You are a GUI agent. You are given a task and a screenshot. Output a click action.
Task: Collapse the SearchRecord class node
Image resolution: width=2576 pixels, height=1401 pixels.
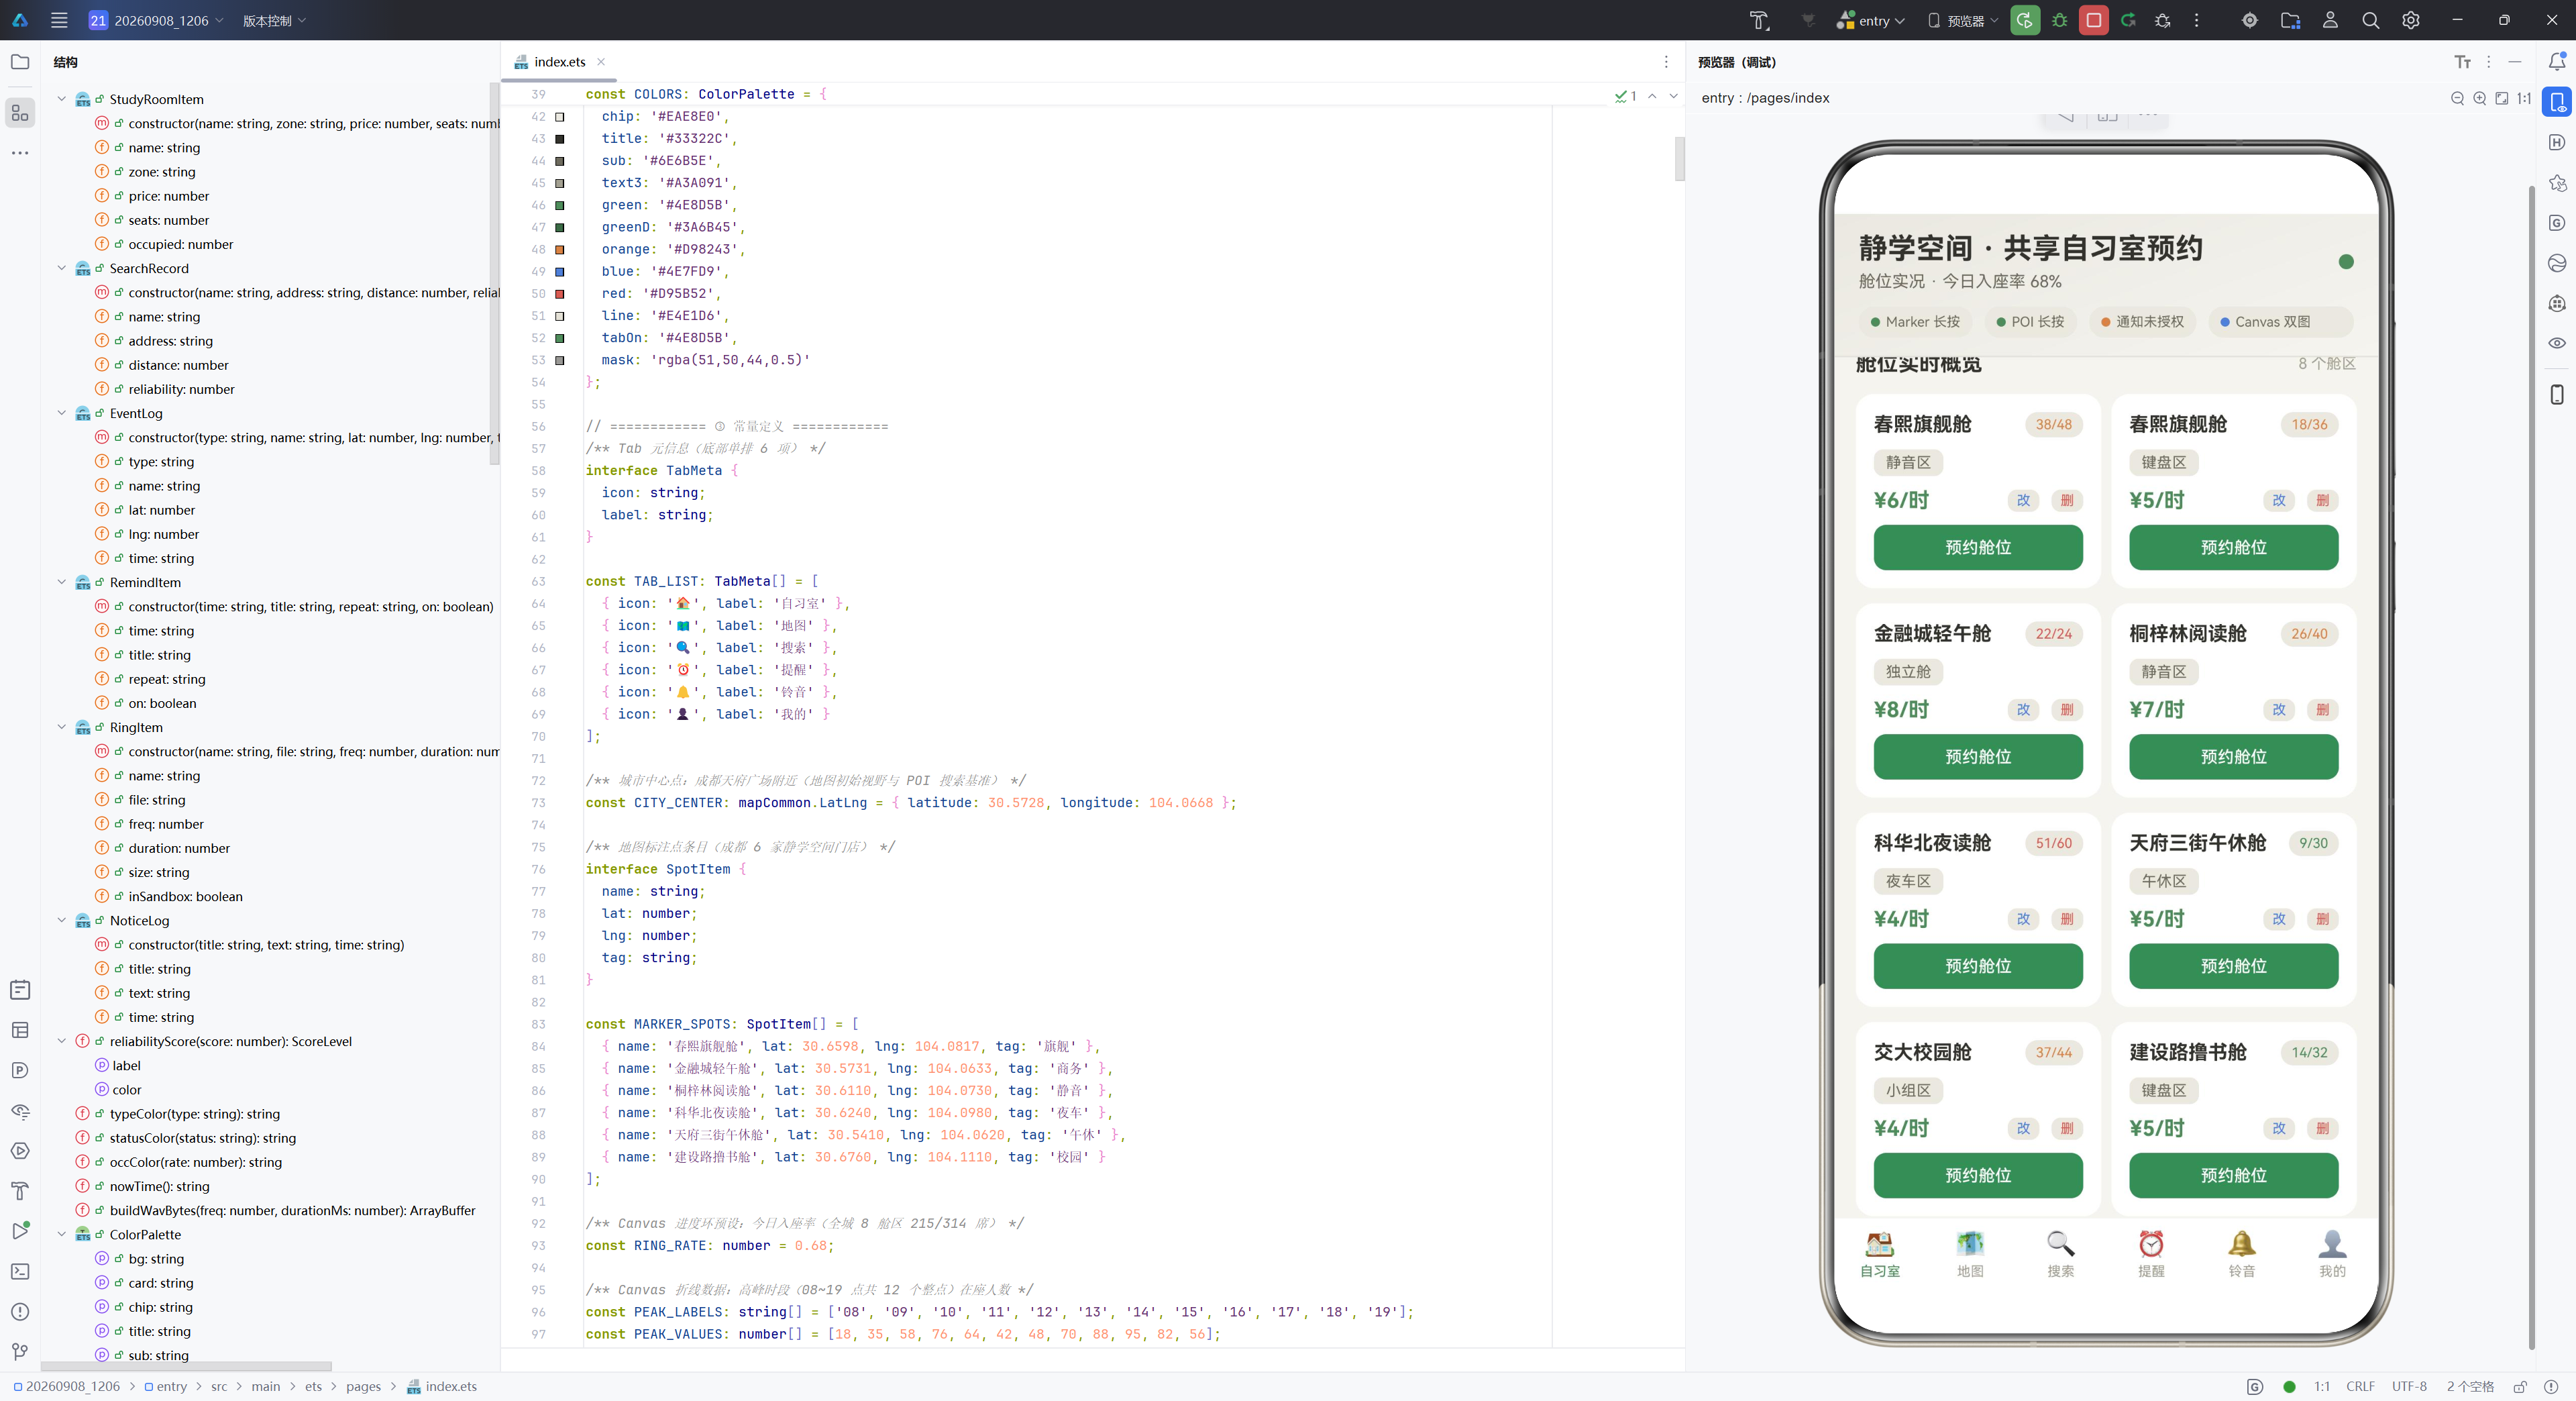pyautogui.click(x=62, y=268)
